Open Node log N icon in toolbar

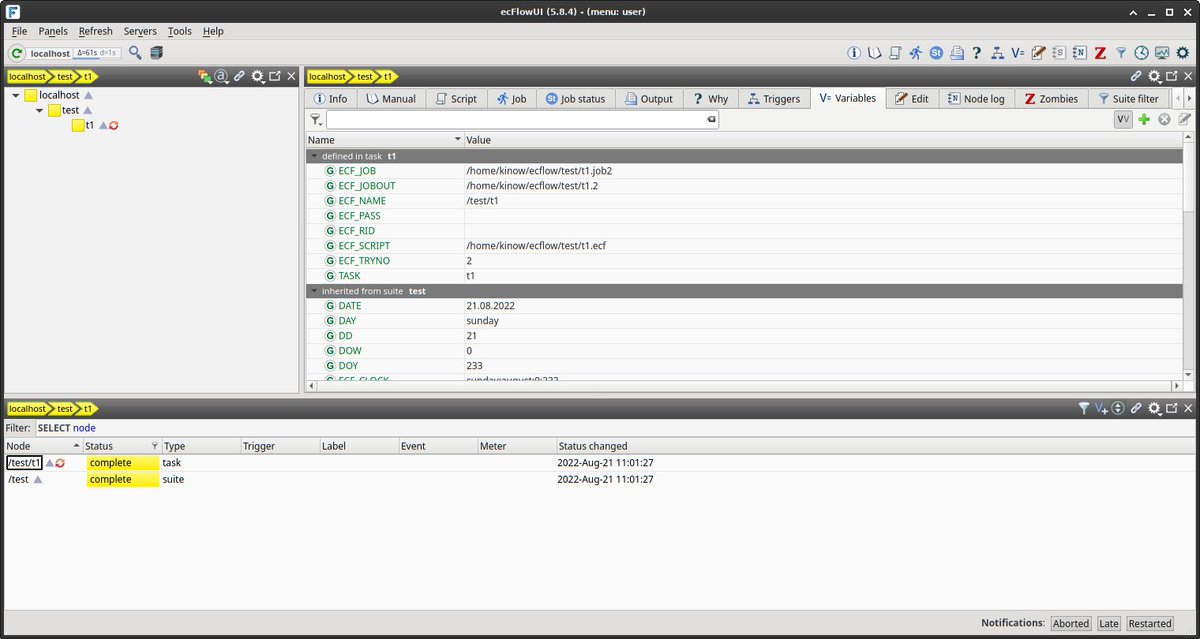point(1079,53)
